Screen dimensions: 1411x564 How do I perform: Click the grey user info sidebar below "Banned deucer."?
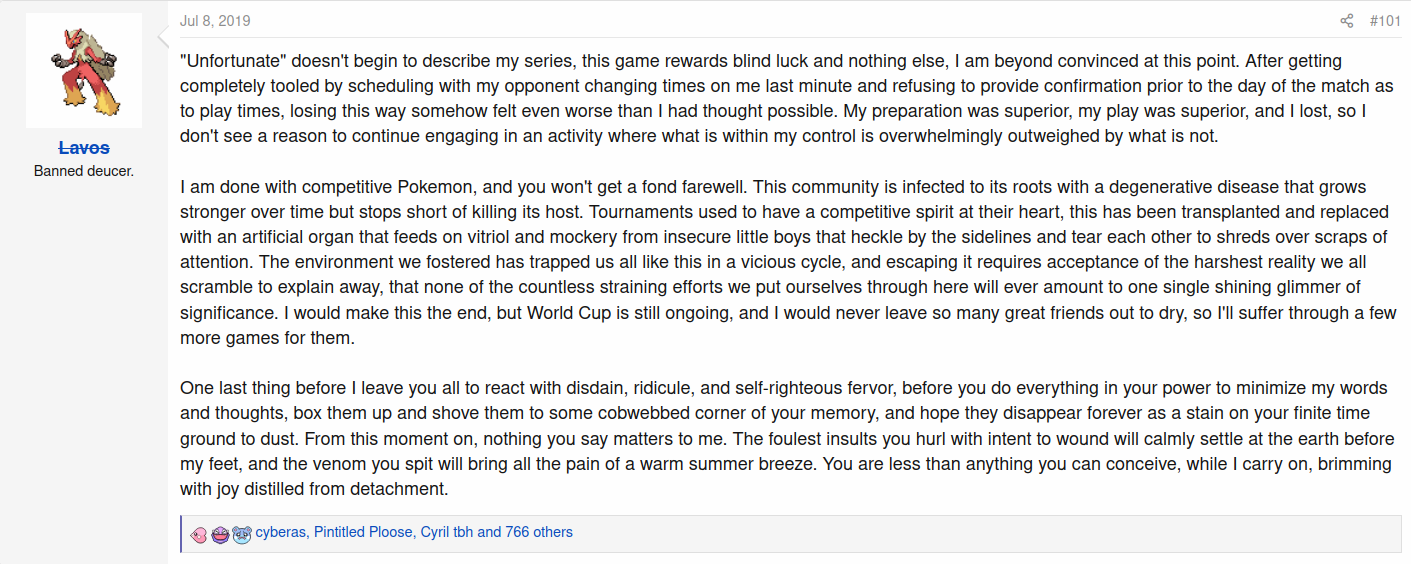pyautogui.click(x=84, y=370)
